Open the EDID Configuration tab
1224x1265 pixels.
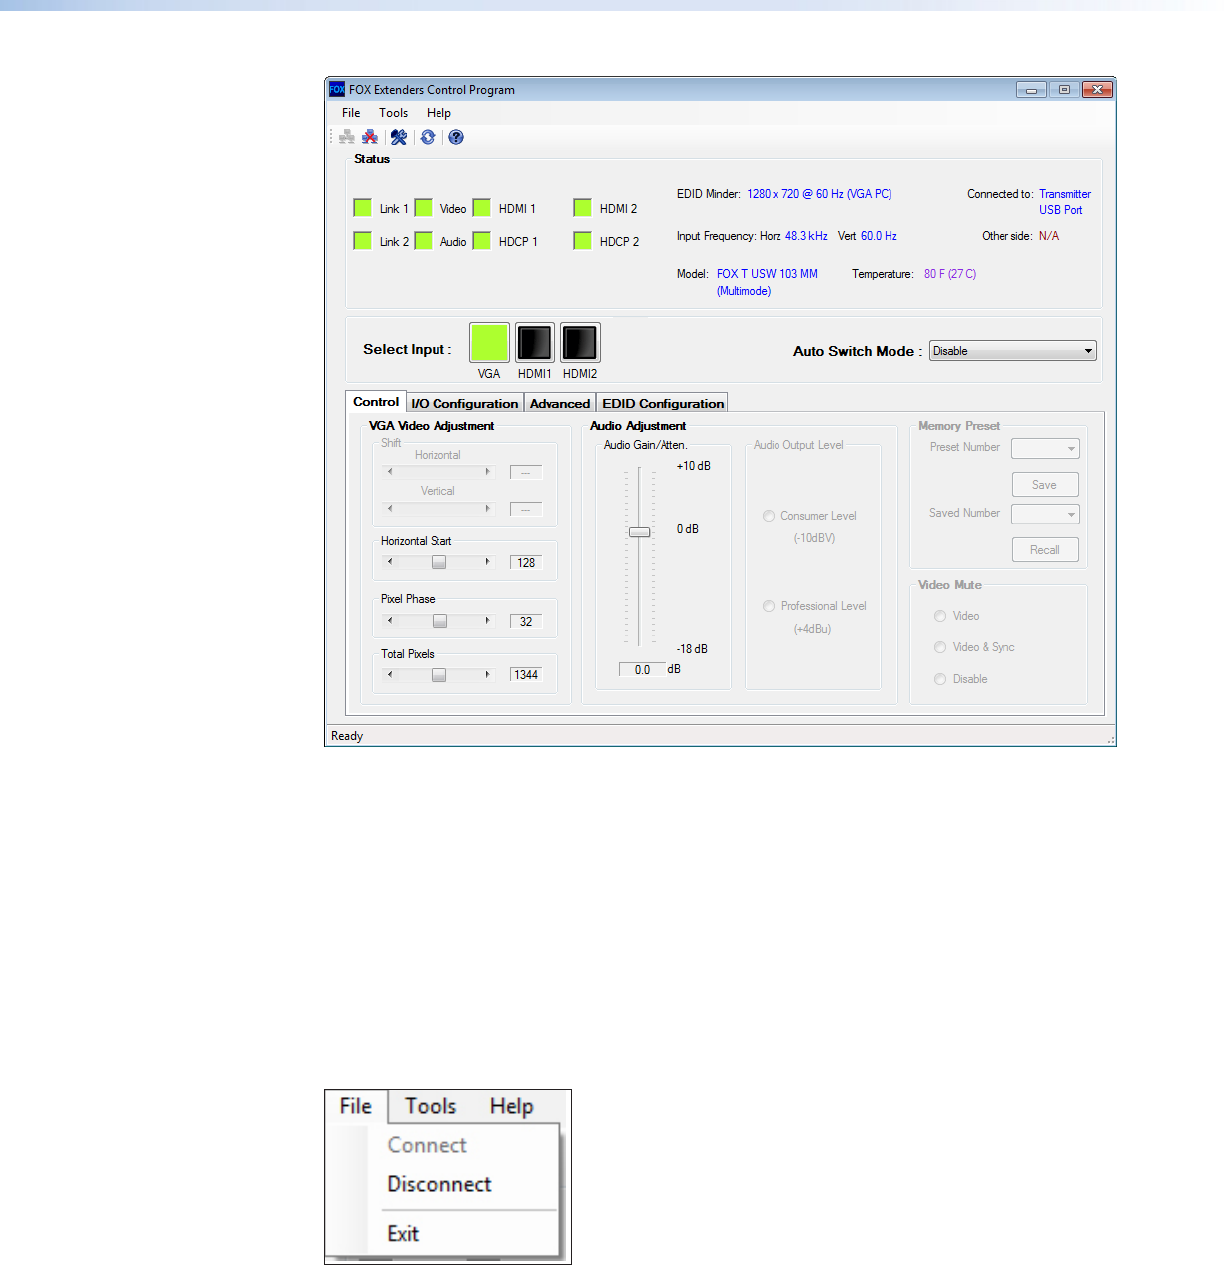click(662, 403)
